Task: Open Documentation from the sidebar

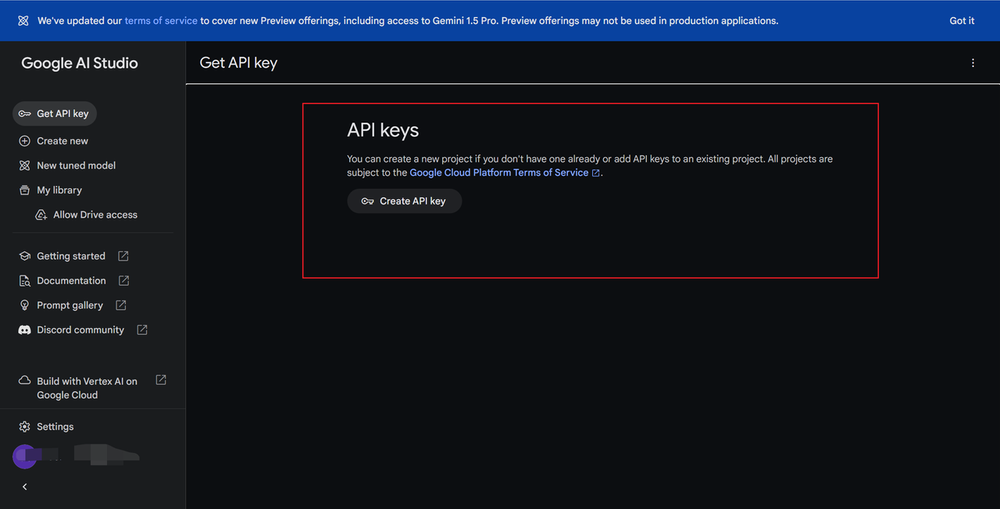Action: coord(71,281)
